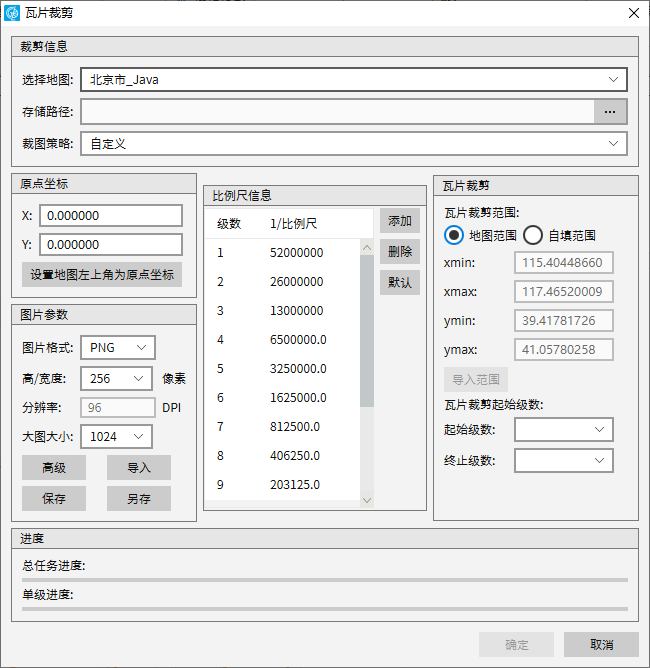Image resolution: width=650 pixels, height=668 pixels.
Task: Select the 地图范围 radio option
Action: (455, 235)
